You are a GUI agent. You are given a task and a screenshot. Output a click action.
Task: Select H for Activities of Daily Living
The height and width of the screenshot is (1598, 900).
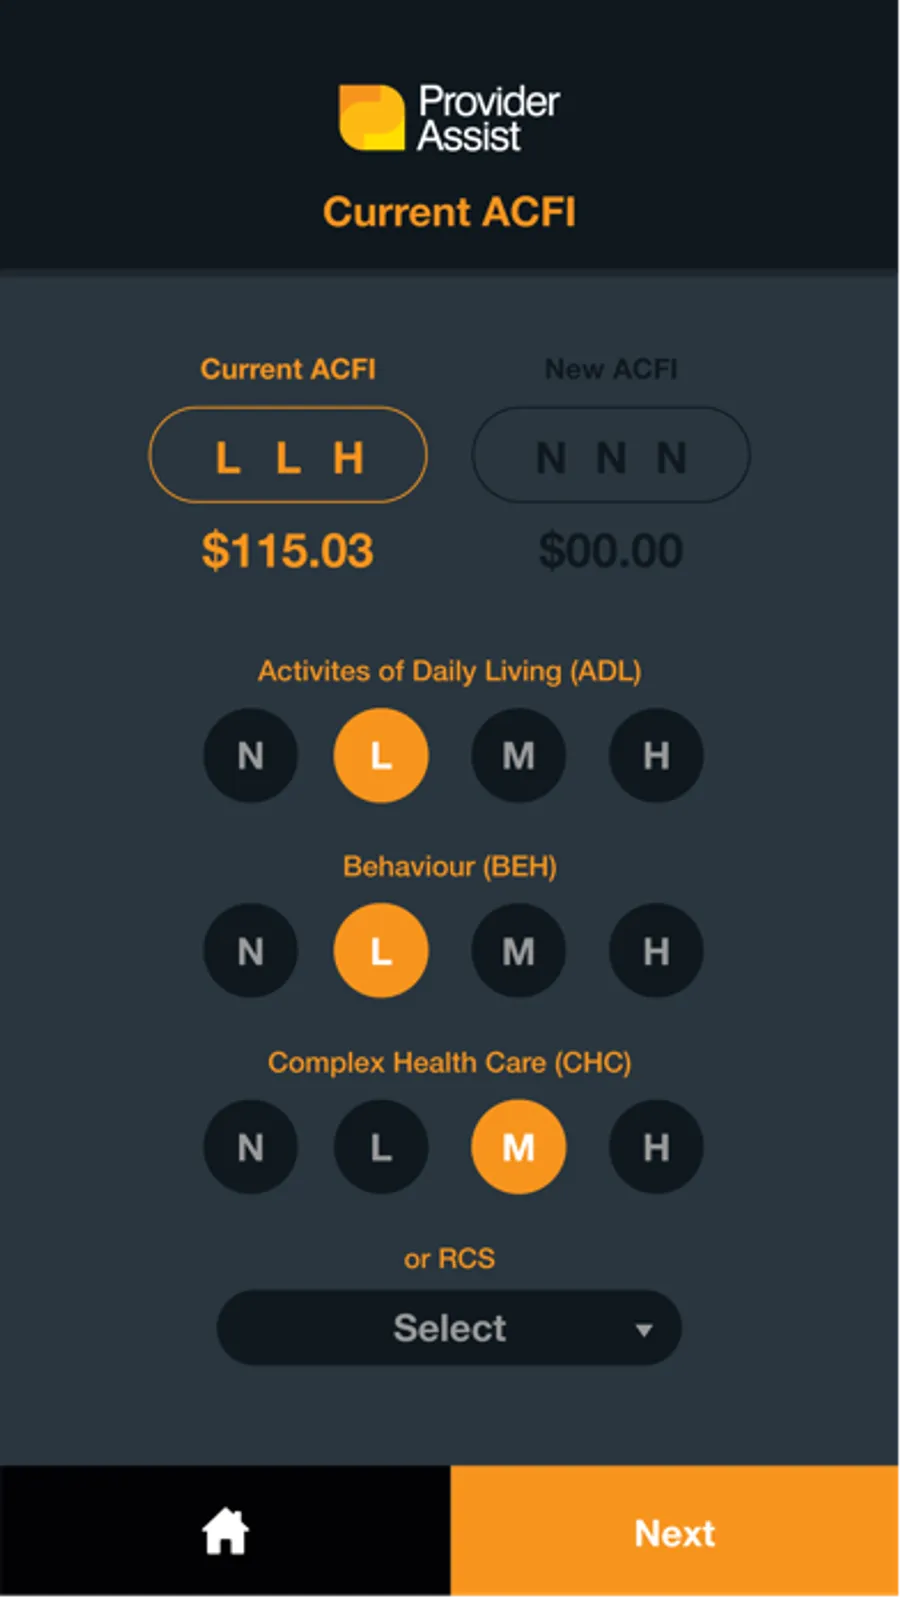(656, 755)
